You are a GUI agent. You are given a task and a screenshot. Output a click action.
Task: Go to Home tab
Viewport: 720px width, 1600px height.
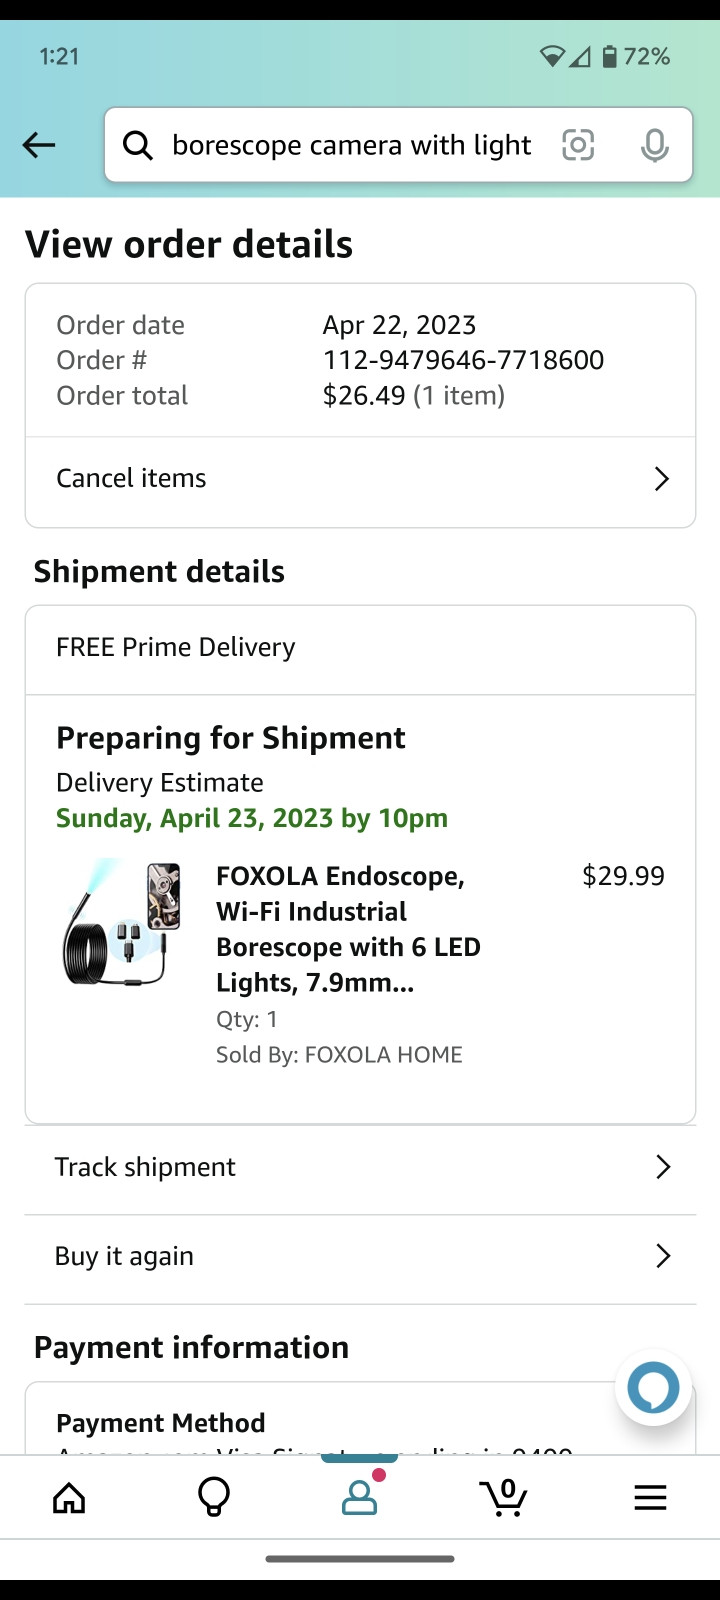tap(69, 1497)
